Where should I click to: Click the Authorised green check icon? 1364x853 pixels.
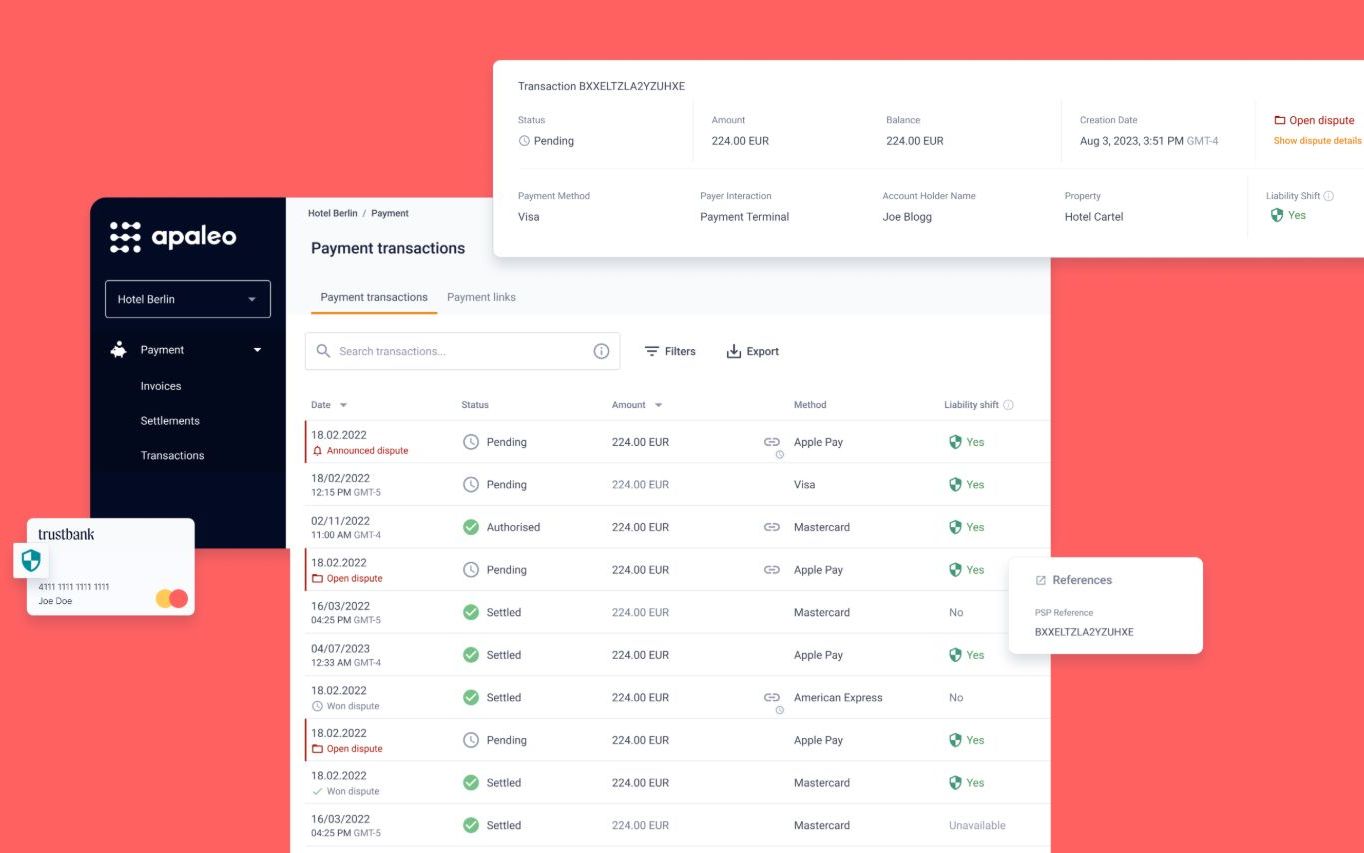[x=471, y=527]
